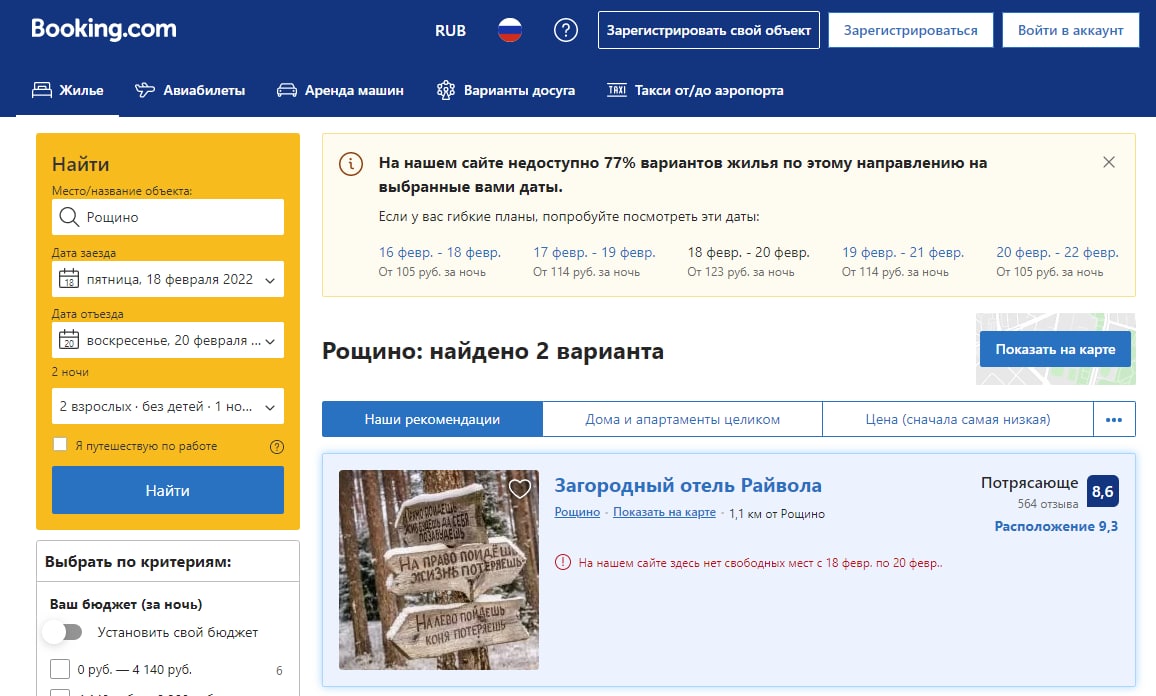The height and width of the screenshot is (696, 1156).
Task: Switch to Варианты досуга tab
Action: (x=506, y=91)
